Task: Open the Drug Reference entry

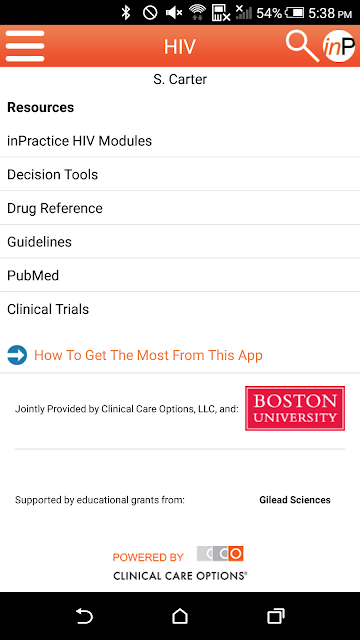Action: pyautogui.click(x=180, y=208)
